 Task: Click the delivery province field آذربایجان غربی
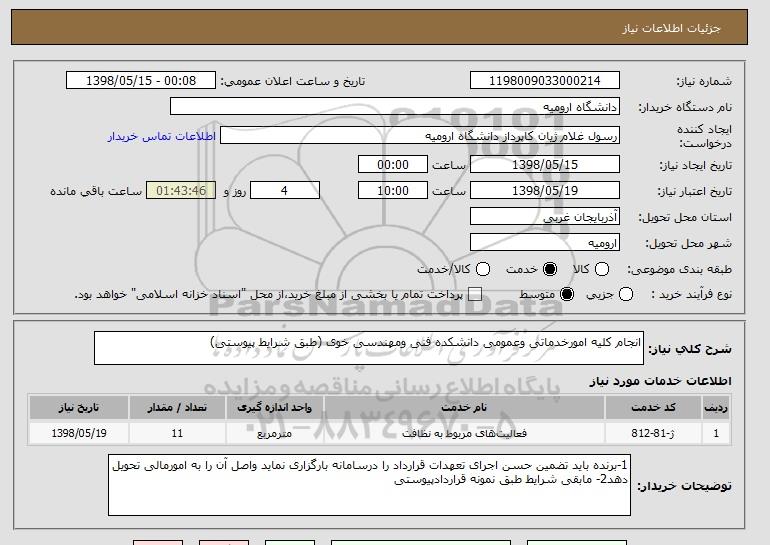pyautogui.click(x=545, y=217)
